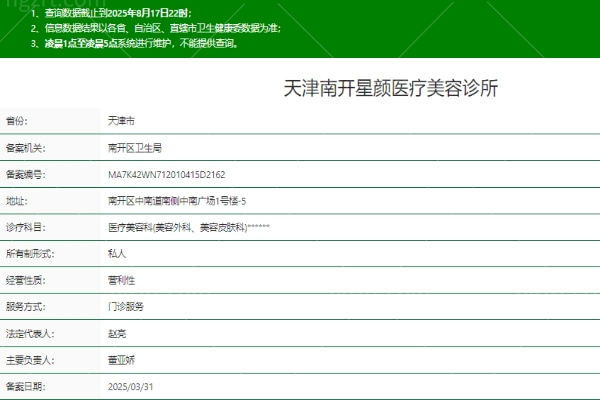
Task: Click the 备案日期 label
Action: tap(26, 387)
